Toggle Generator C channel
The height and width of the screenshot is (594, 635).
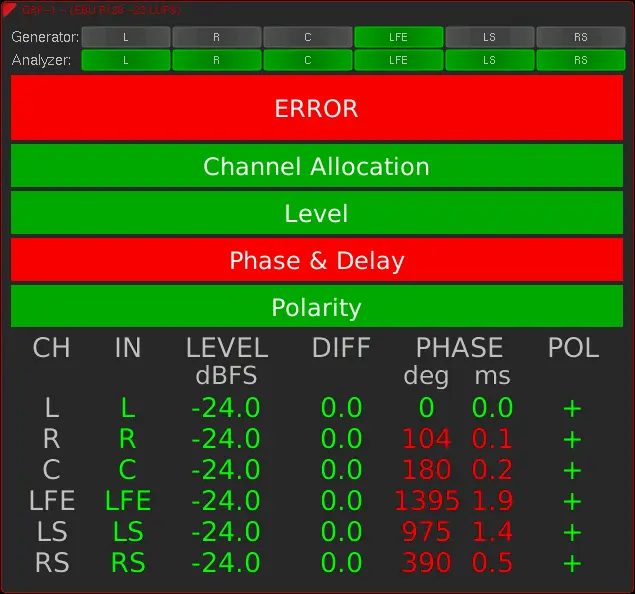(x=308, y=37)
